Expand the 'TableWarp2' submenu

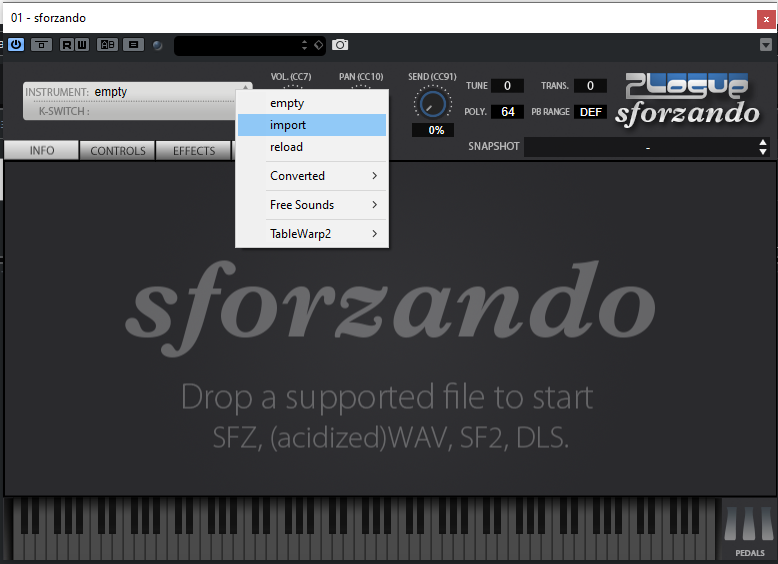pyautogui.click(x=312, y=233)
